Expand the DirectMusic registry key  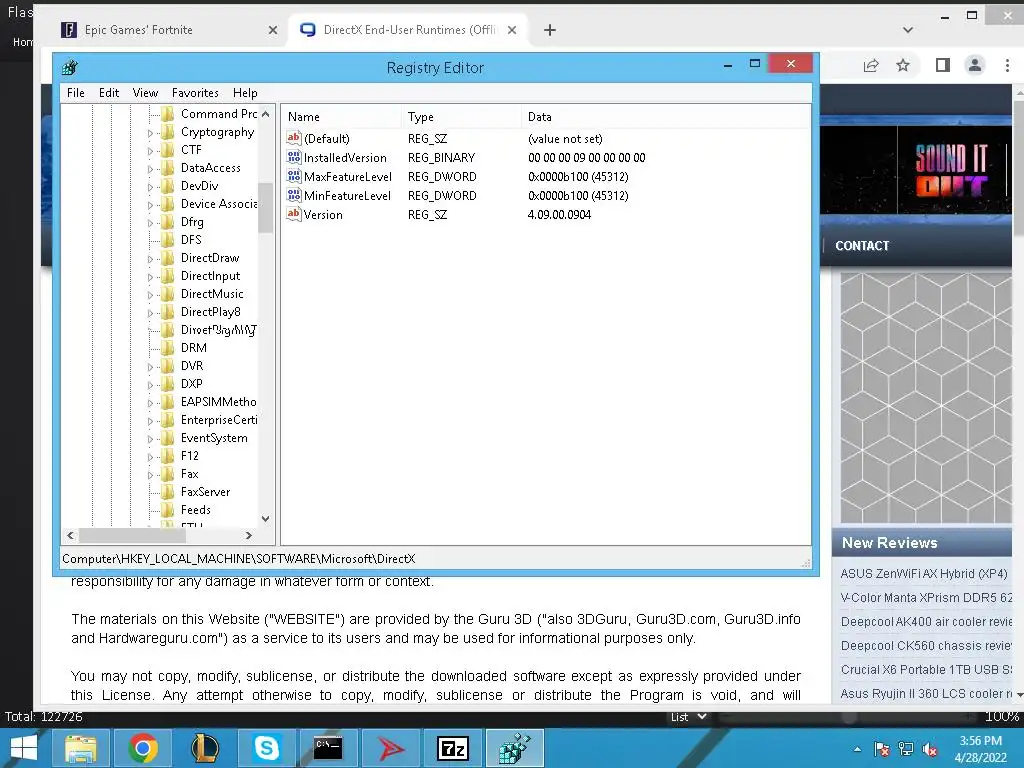tap(150, 295)
